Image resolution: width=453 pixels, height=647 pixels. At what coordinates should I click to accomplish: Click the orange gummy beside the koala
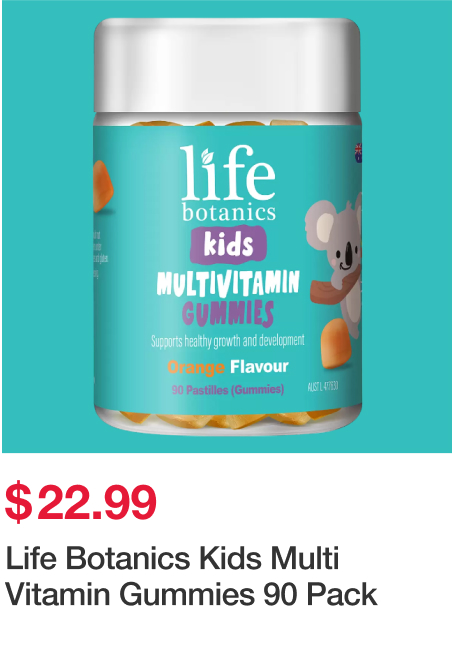pos(337,343)
